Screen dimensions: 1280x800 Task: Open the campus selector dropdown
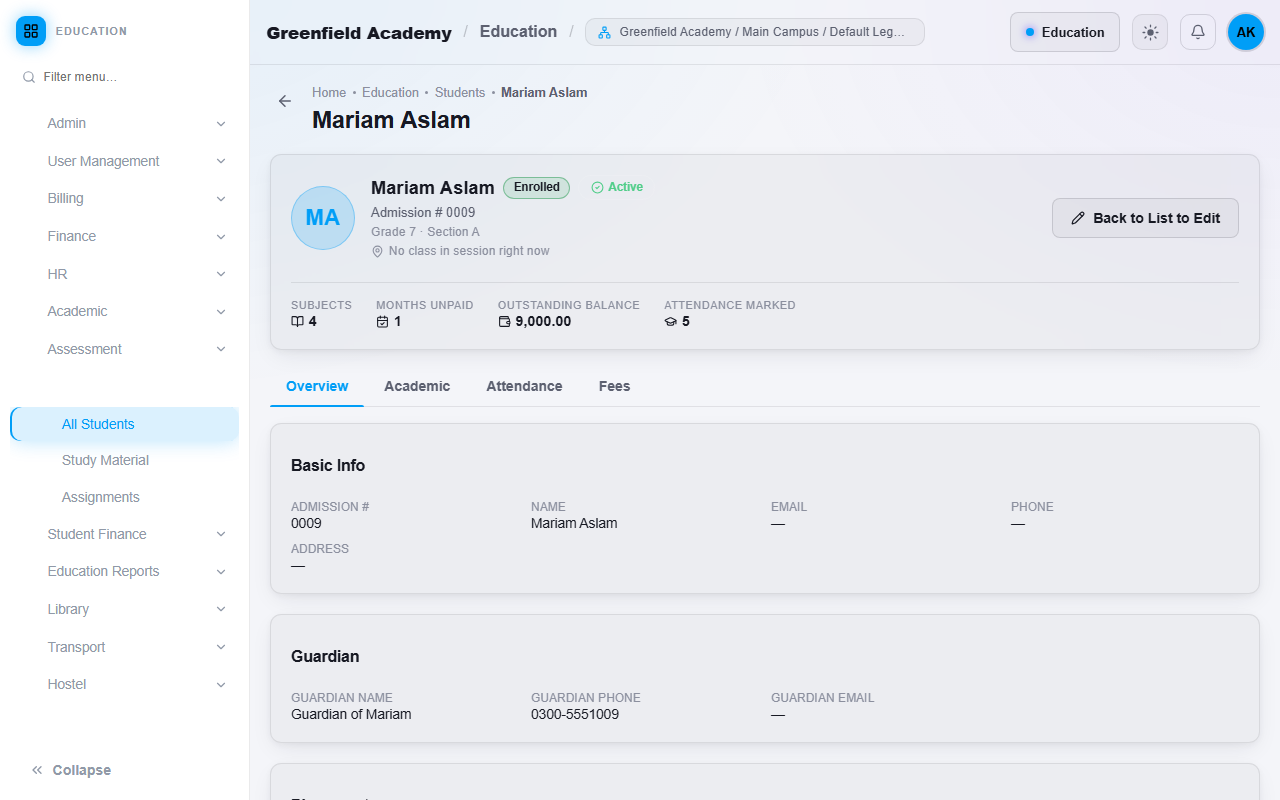click(x=755, y=32)
